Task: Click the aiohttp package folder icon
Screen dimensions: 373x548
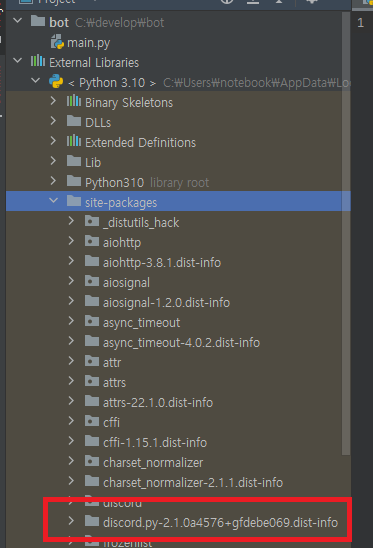Action: pos(92,241)
